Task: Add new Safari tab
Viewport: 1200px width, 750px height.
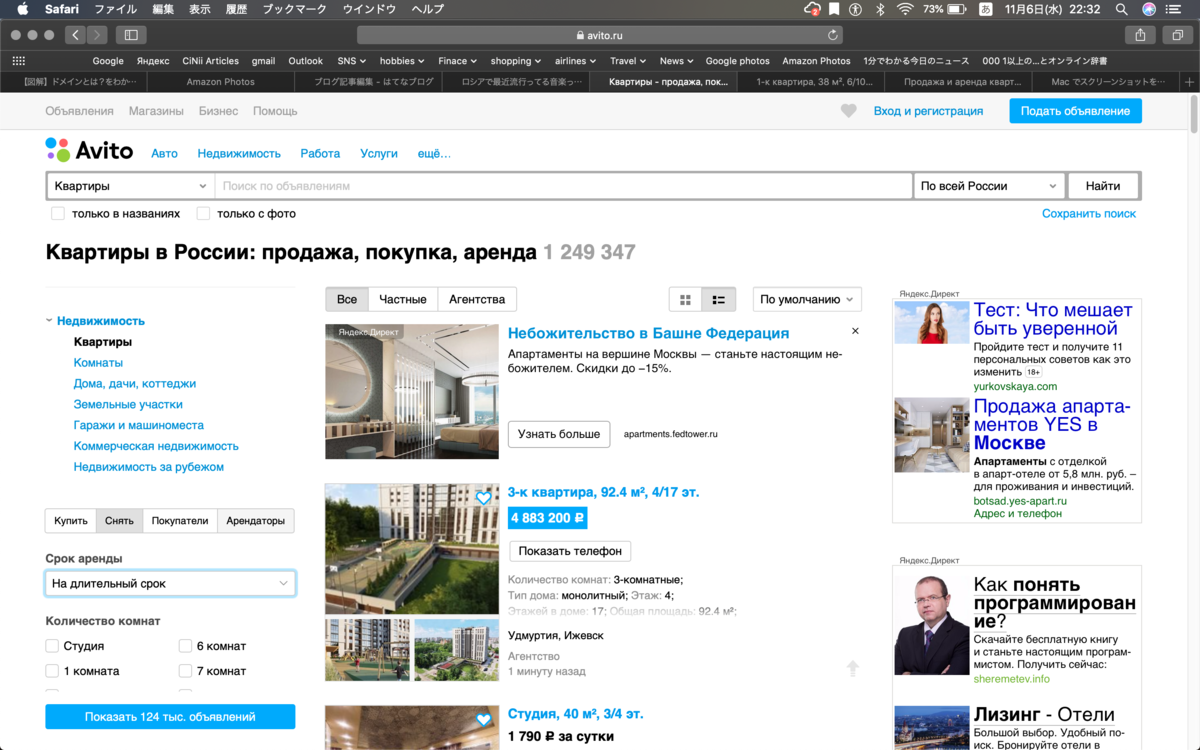Action: point(1189,82)
